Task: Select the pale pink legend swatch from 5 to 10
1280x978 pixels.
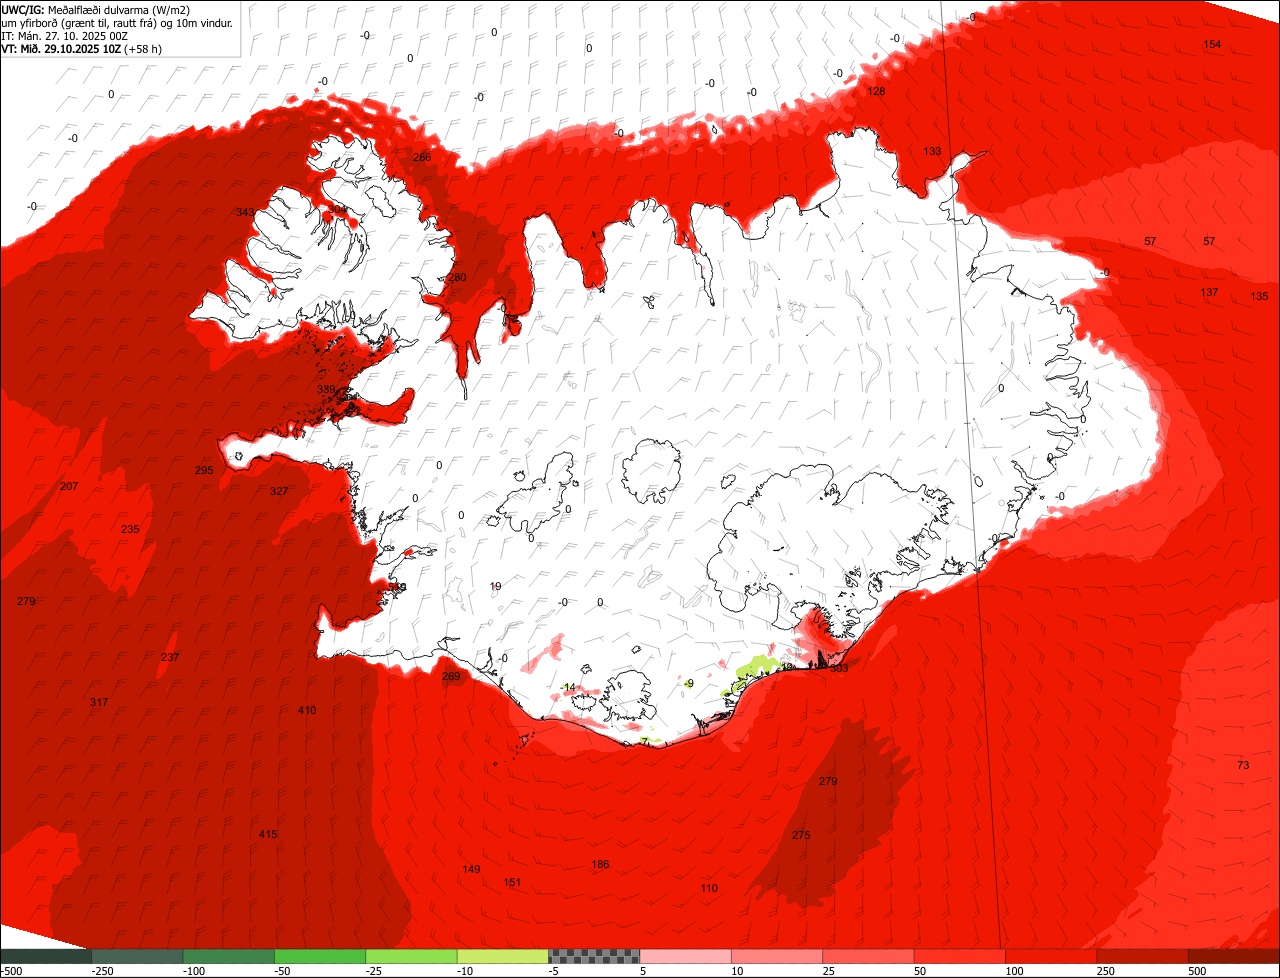Action: (x=686, y=956)
